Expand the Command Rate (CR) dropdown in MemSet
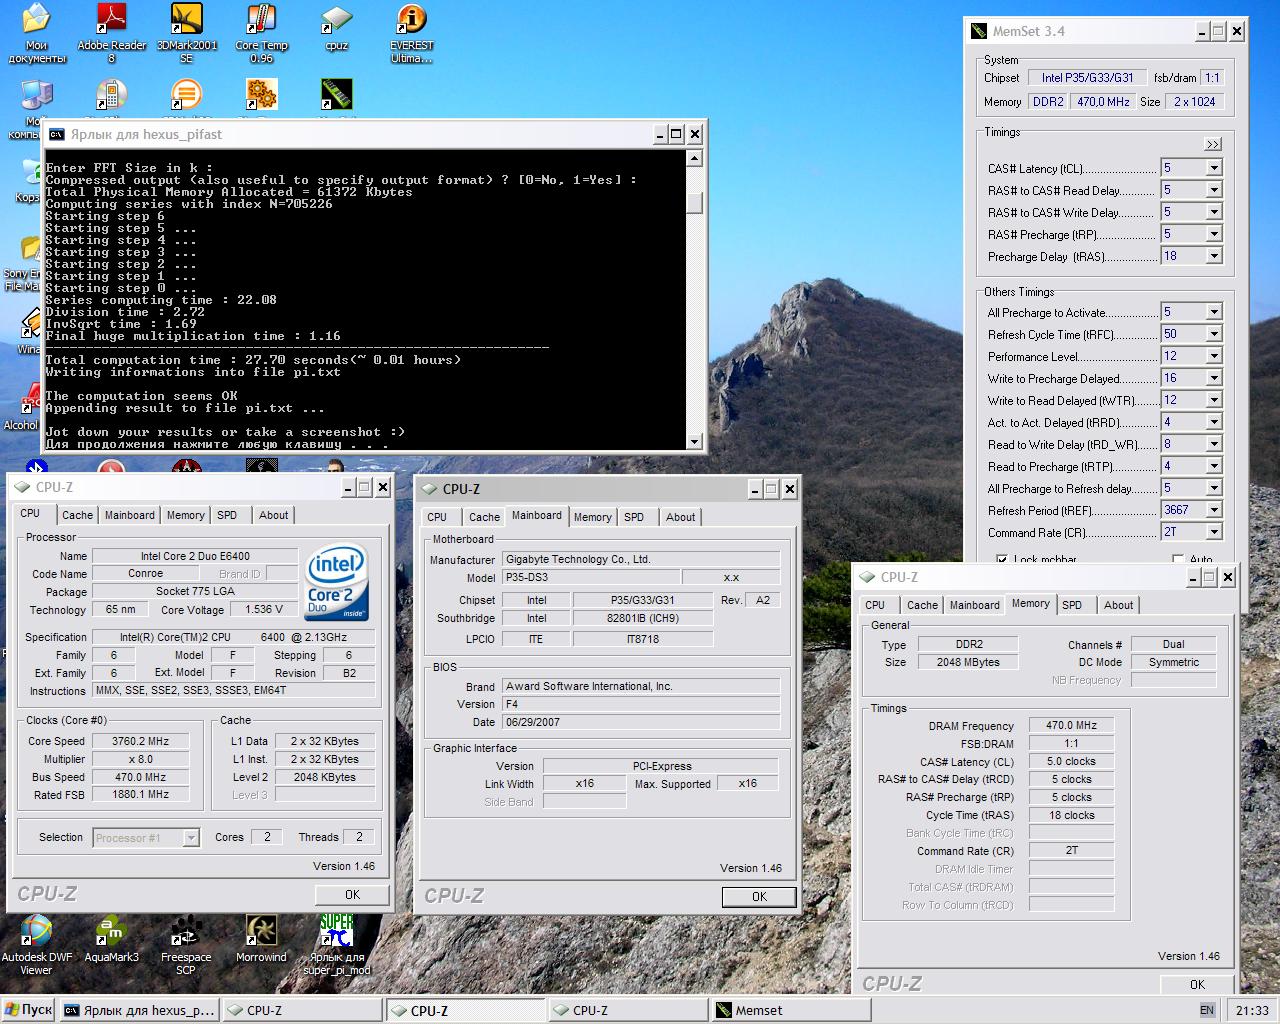The width and height of the screenshot is (1280, 1024). click(1213, 532)
